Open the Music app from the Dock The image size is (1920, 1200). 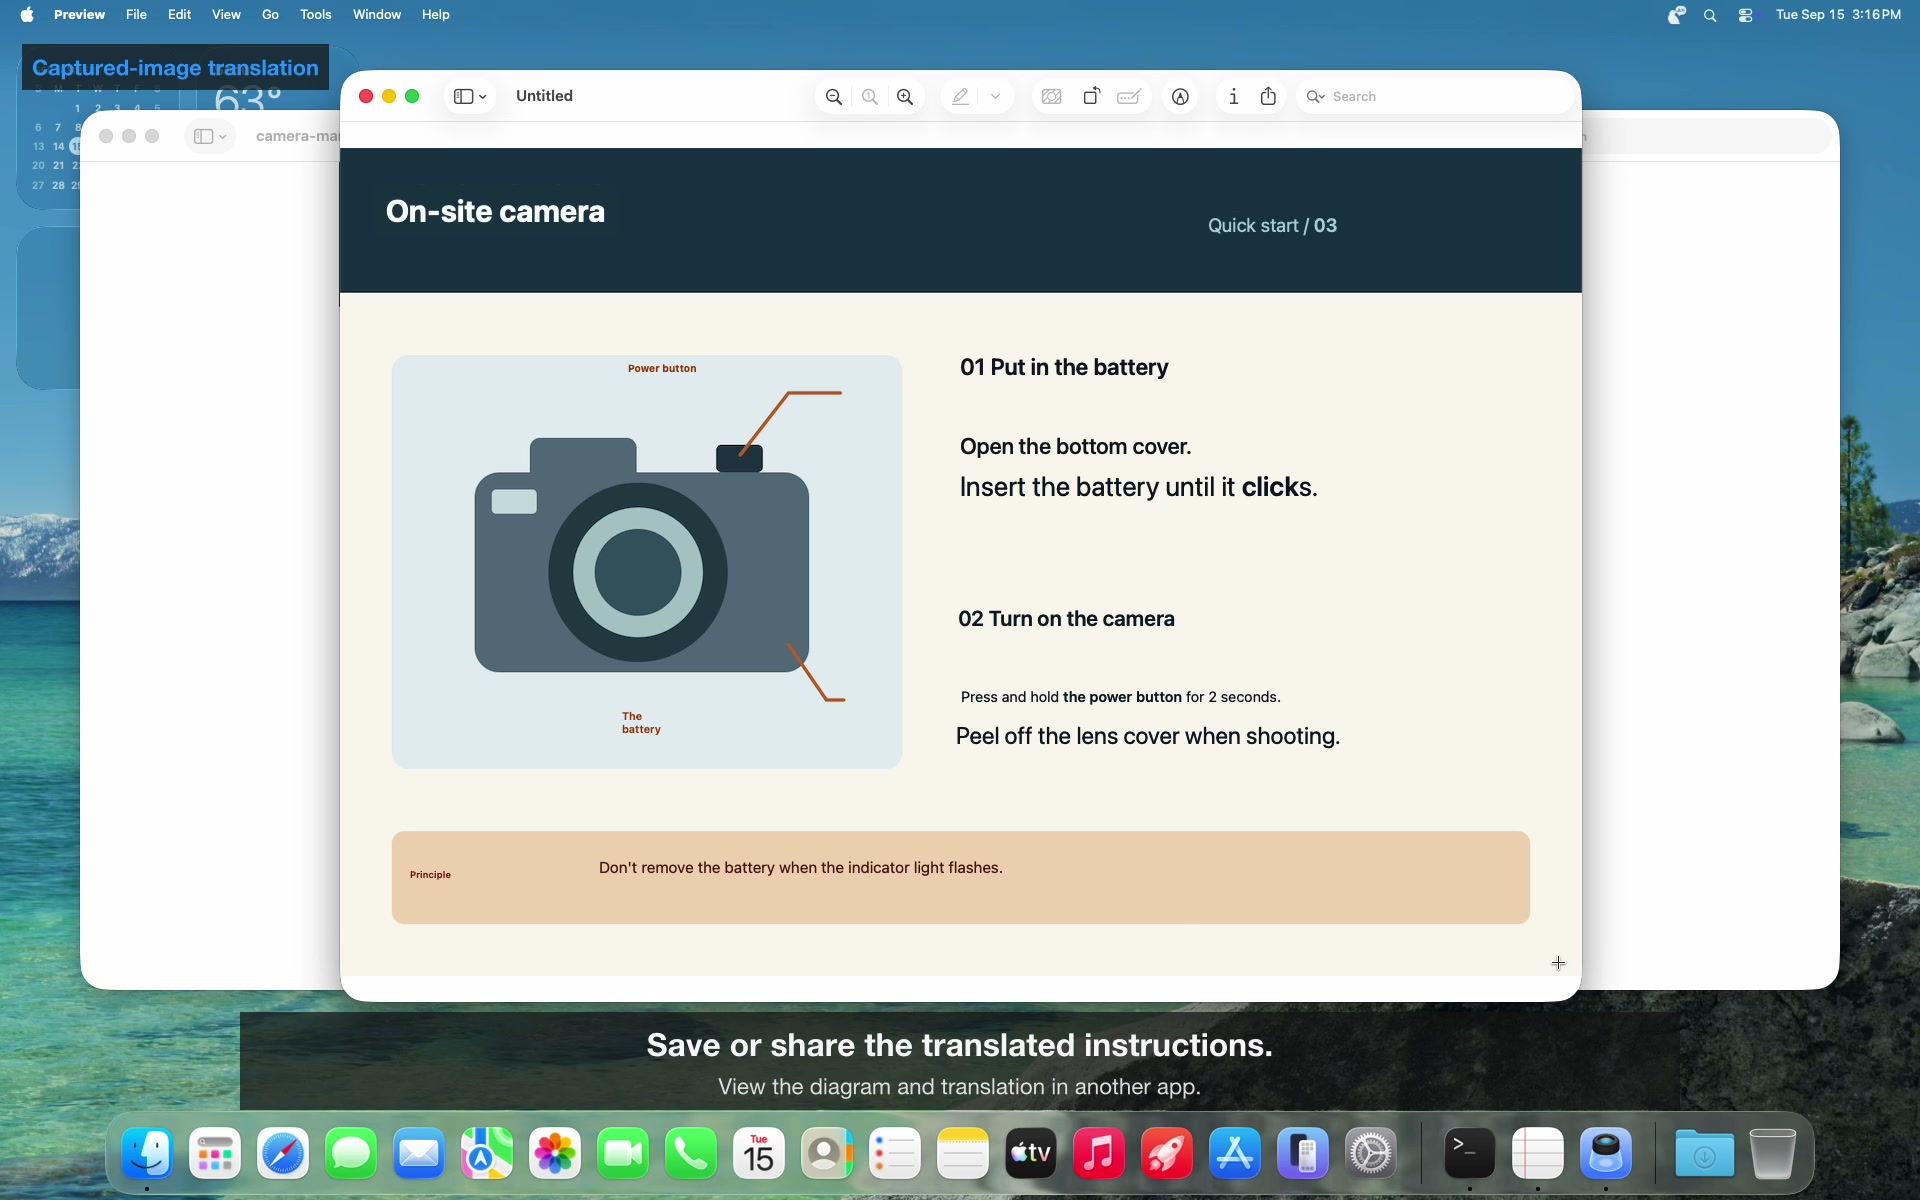[x=1099, y=1155]
